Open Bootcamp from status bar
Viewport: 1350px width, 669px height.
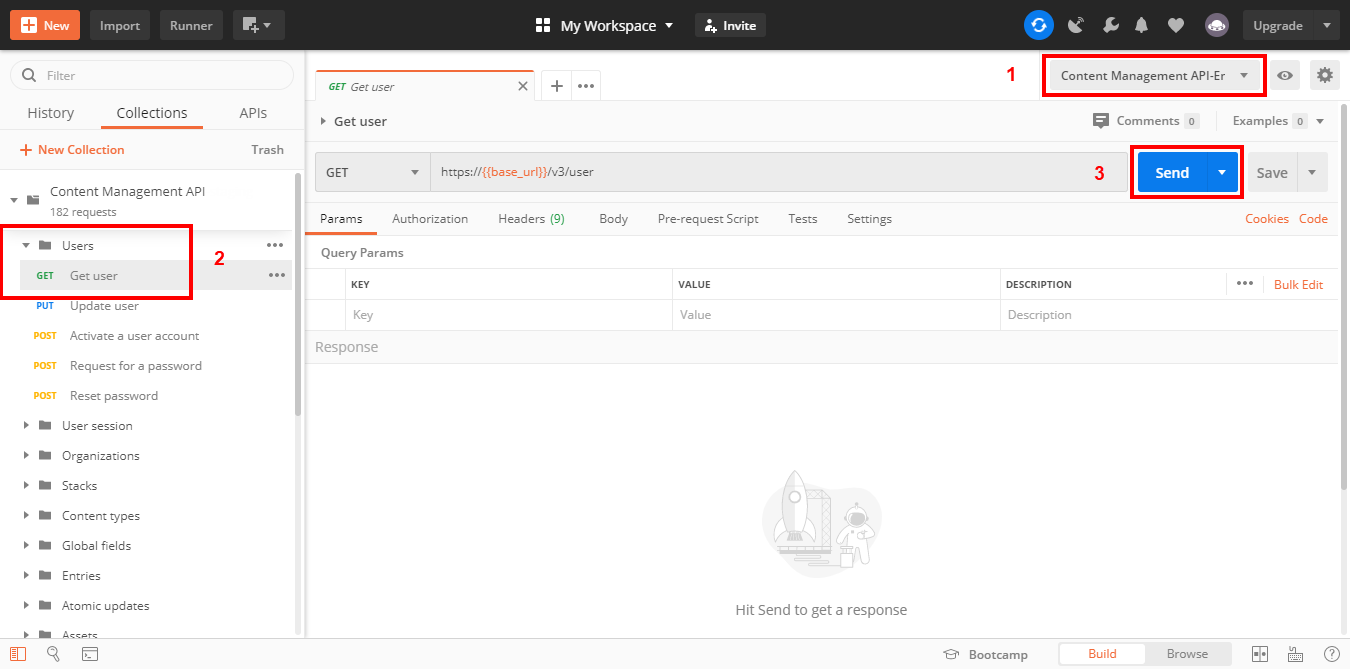(x=986, y=654)
